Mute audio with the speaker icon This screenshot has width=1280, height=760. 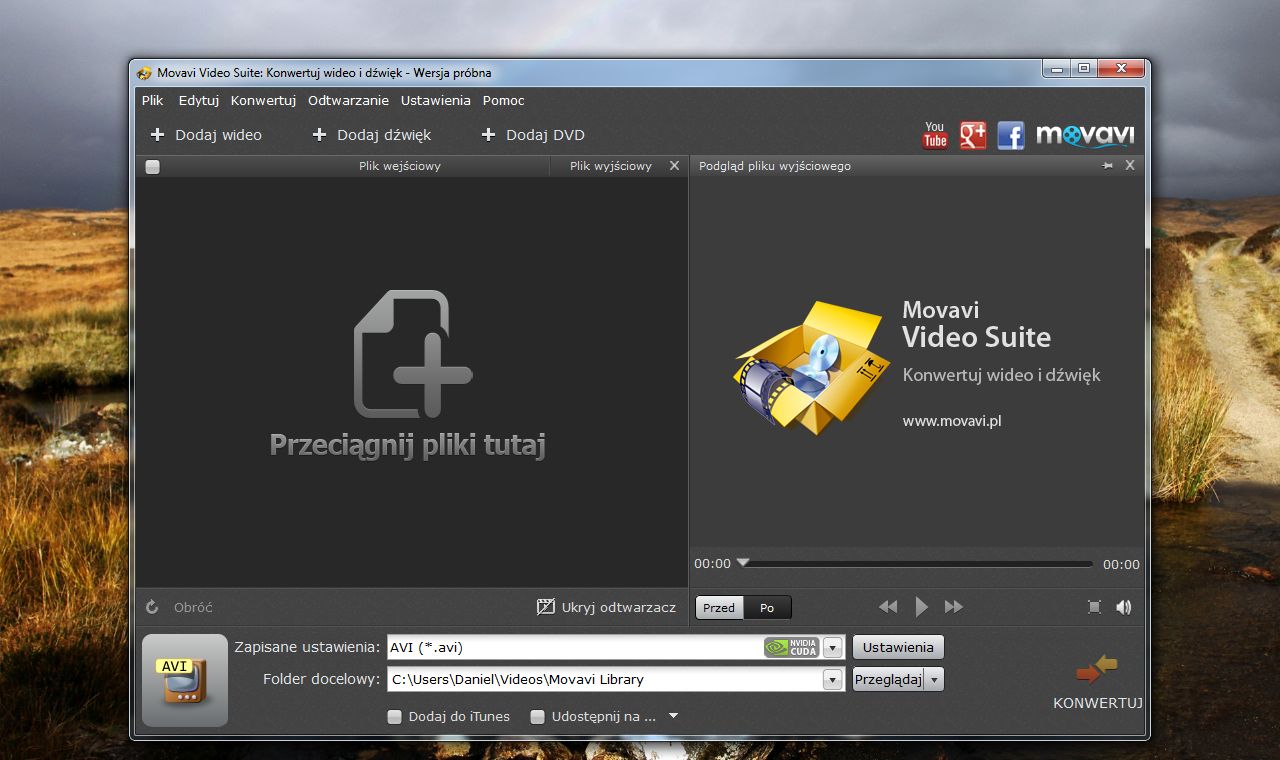coord(1124,607)
